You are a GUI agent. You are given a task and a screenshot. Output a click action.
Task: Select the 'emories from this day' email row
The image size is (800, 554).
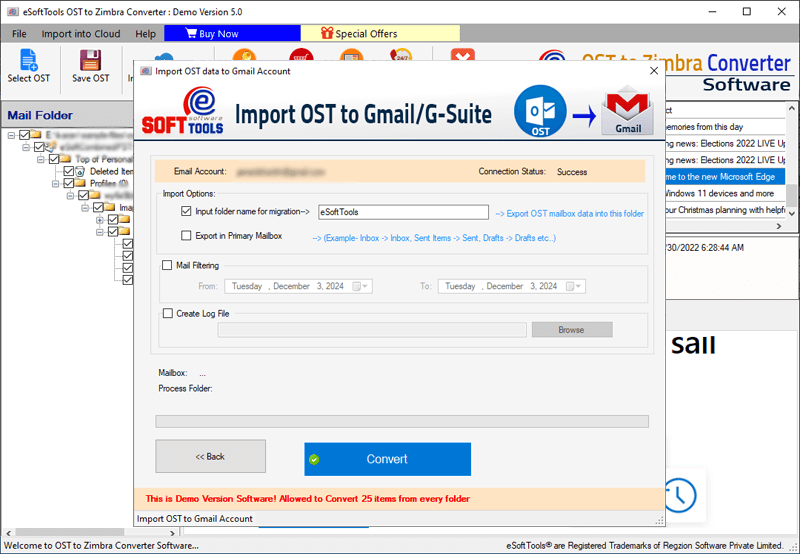click(x=725, y=127)
